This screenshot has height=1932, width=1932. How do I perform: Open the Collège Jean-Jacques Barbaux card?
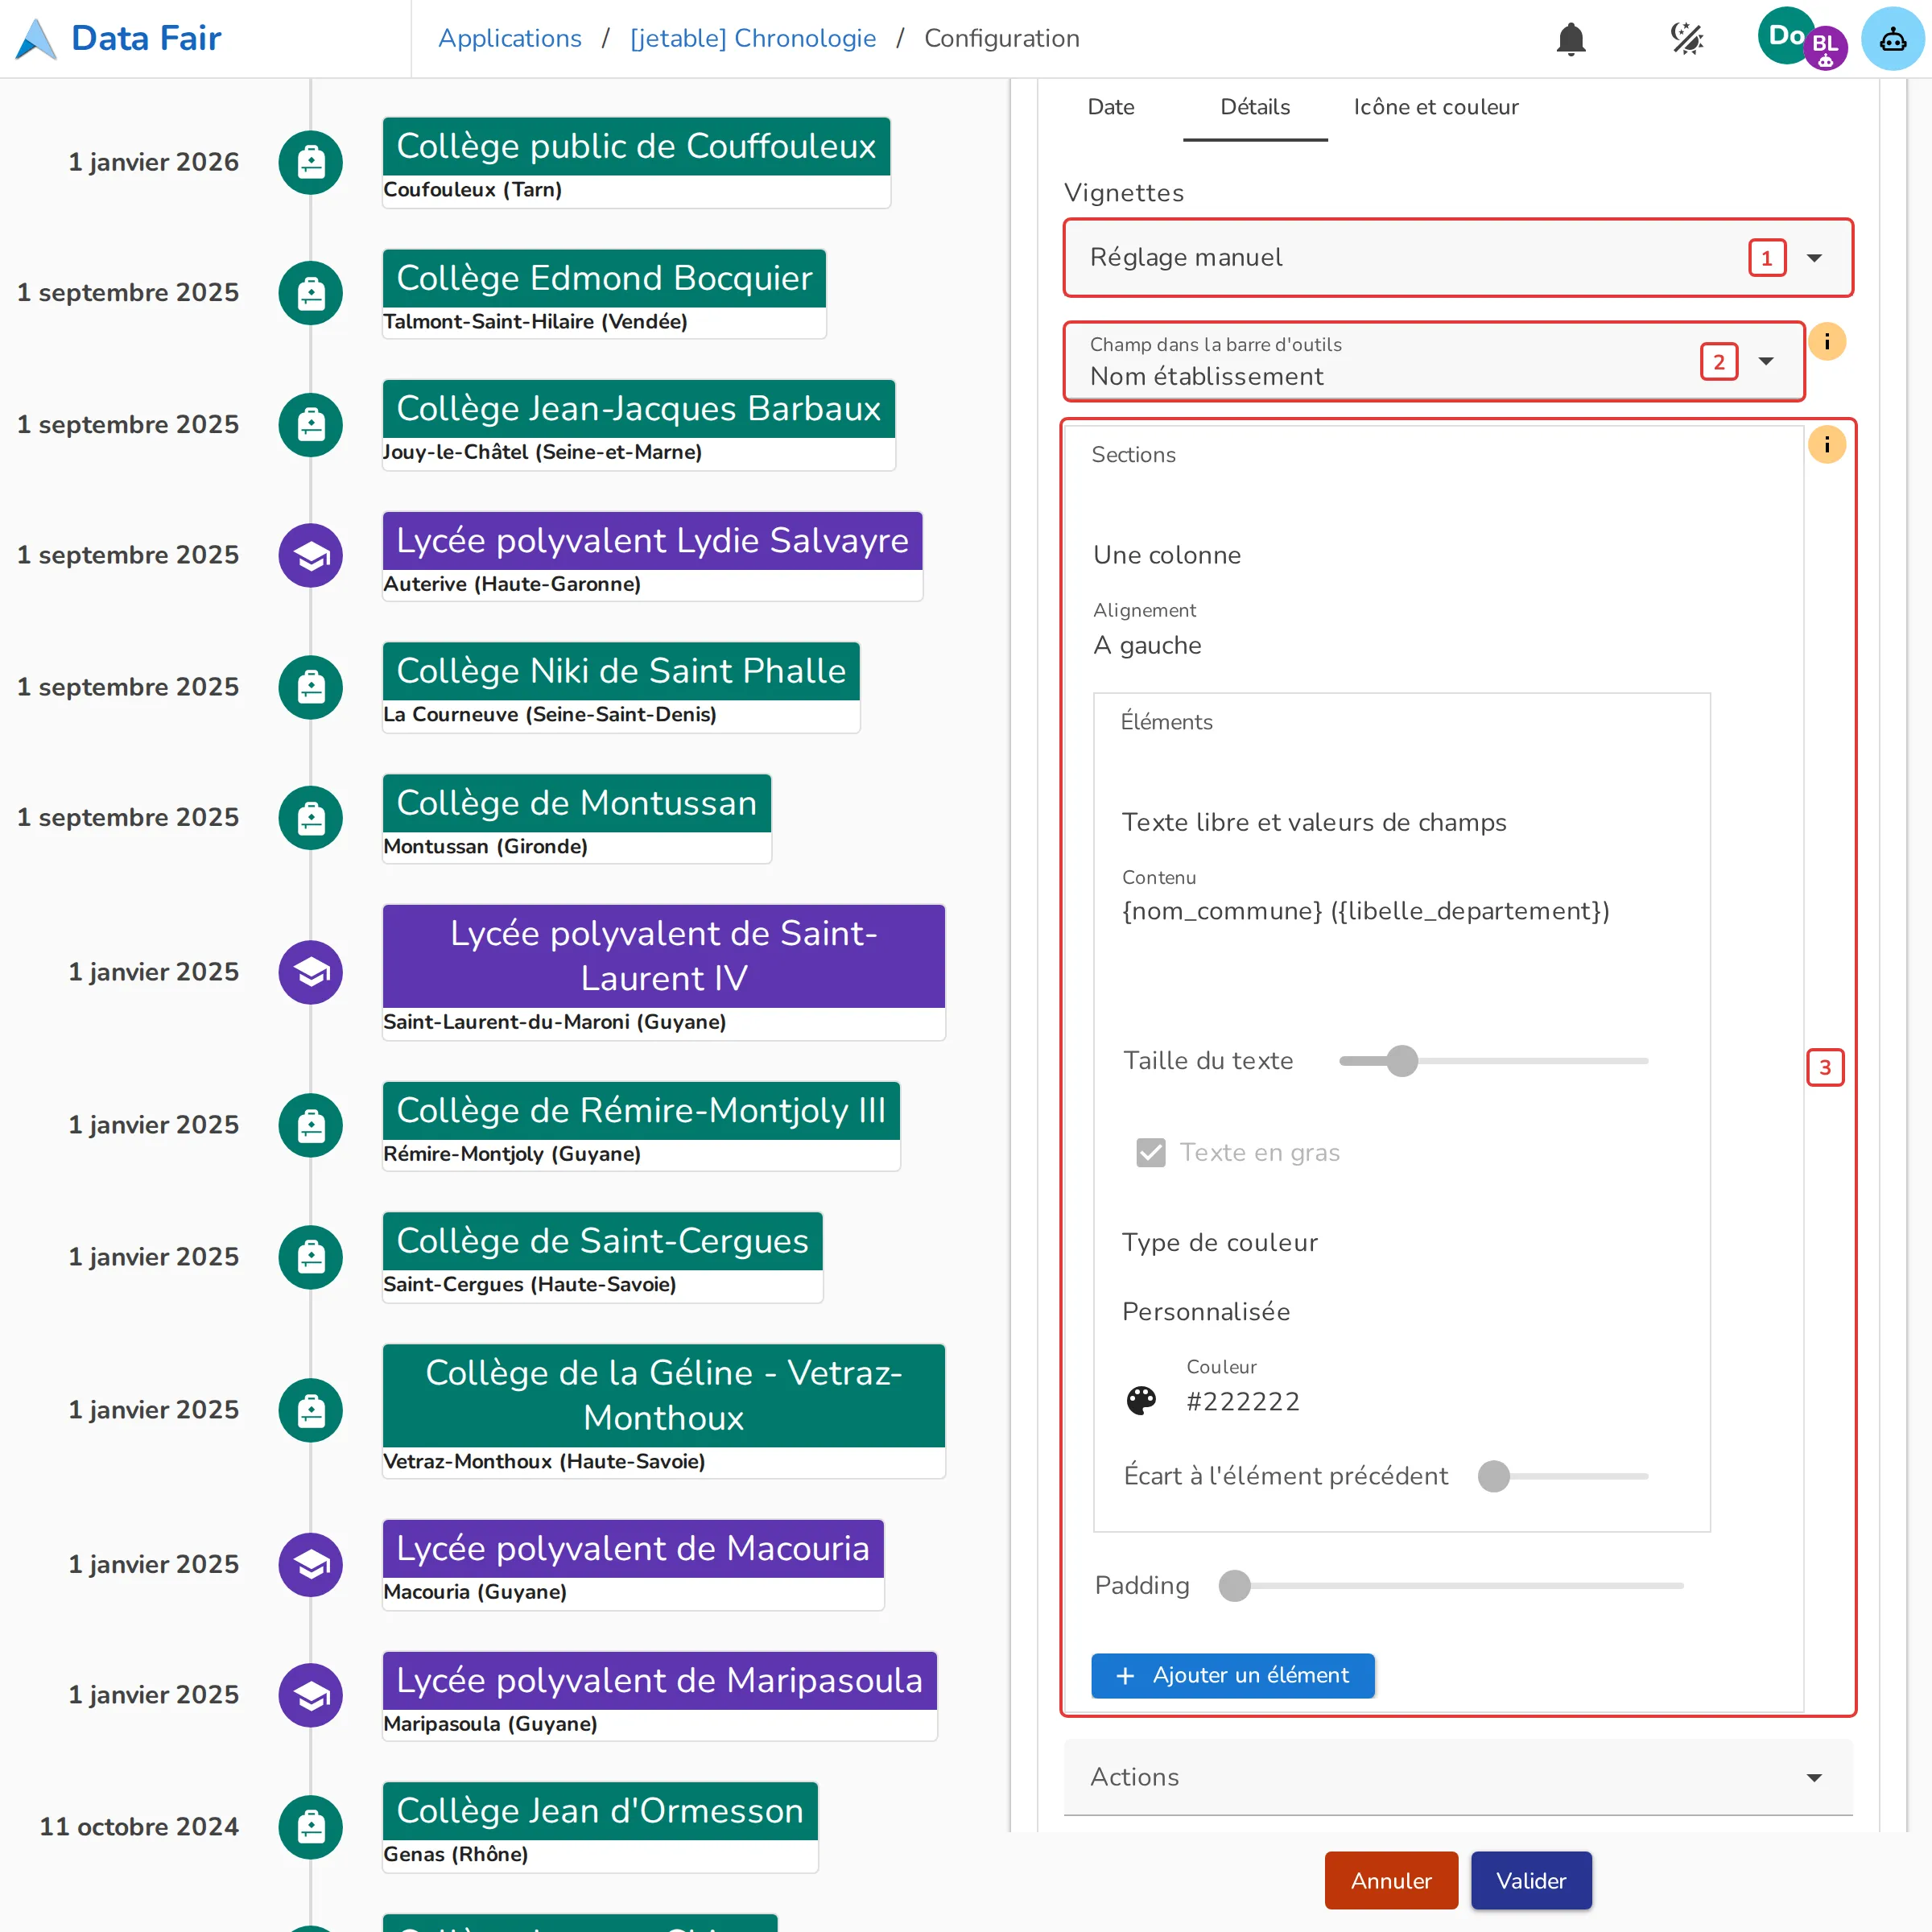click(x=639, y=424)
